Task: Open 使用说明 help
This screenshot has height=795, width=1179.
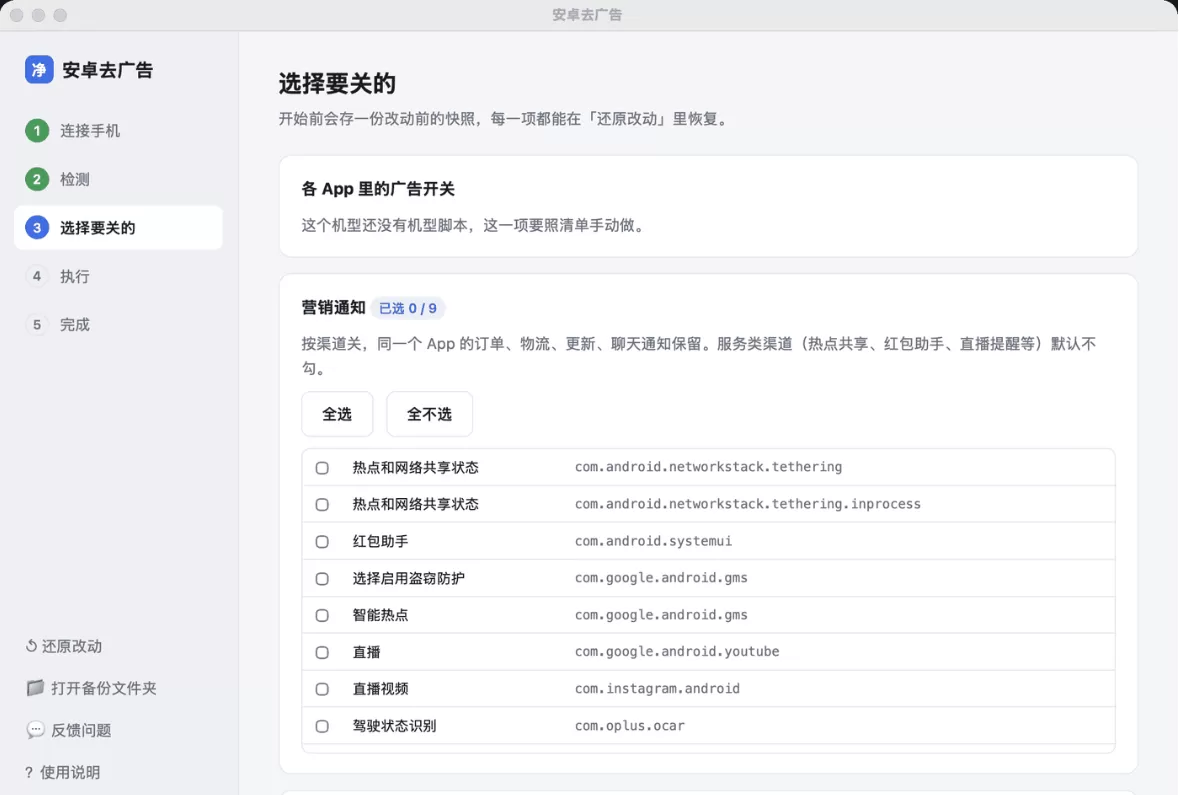Action: (x=62, y=772)
